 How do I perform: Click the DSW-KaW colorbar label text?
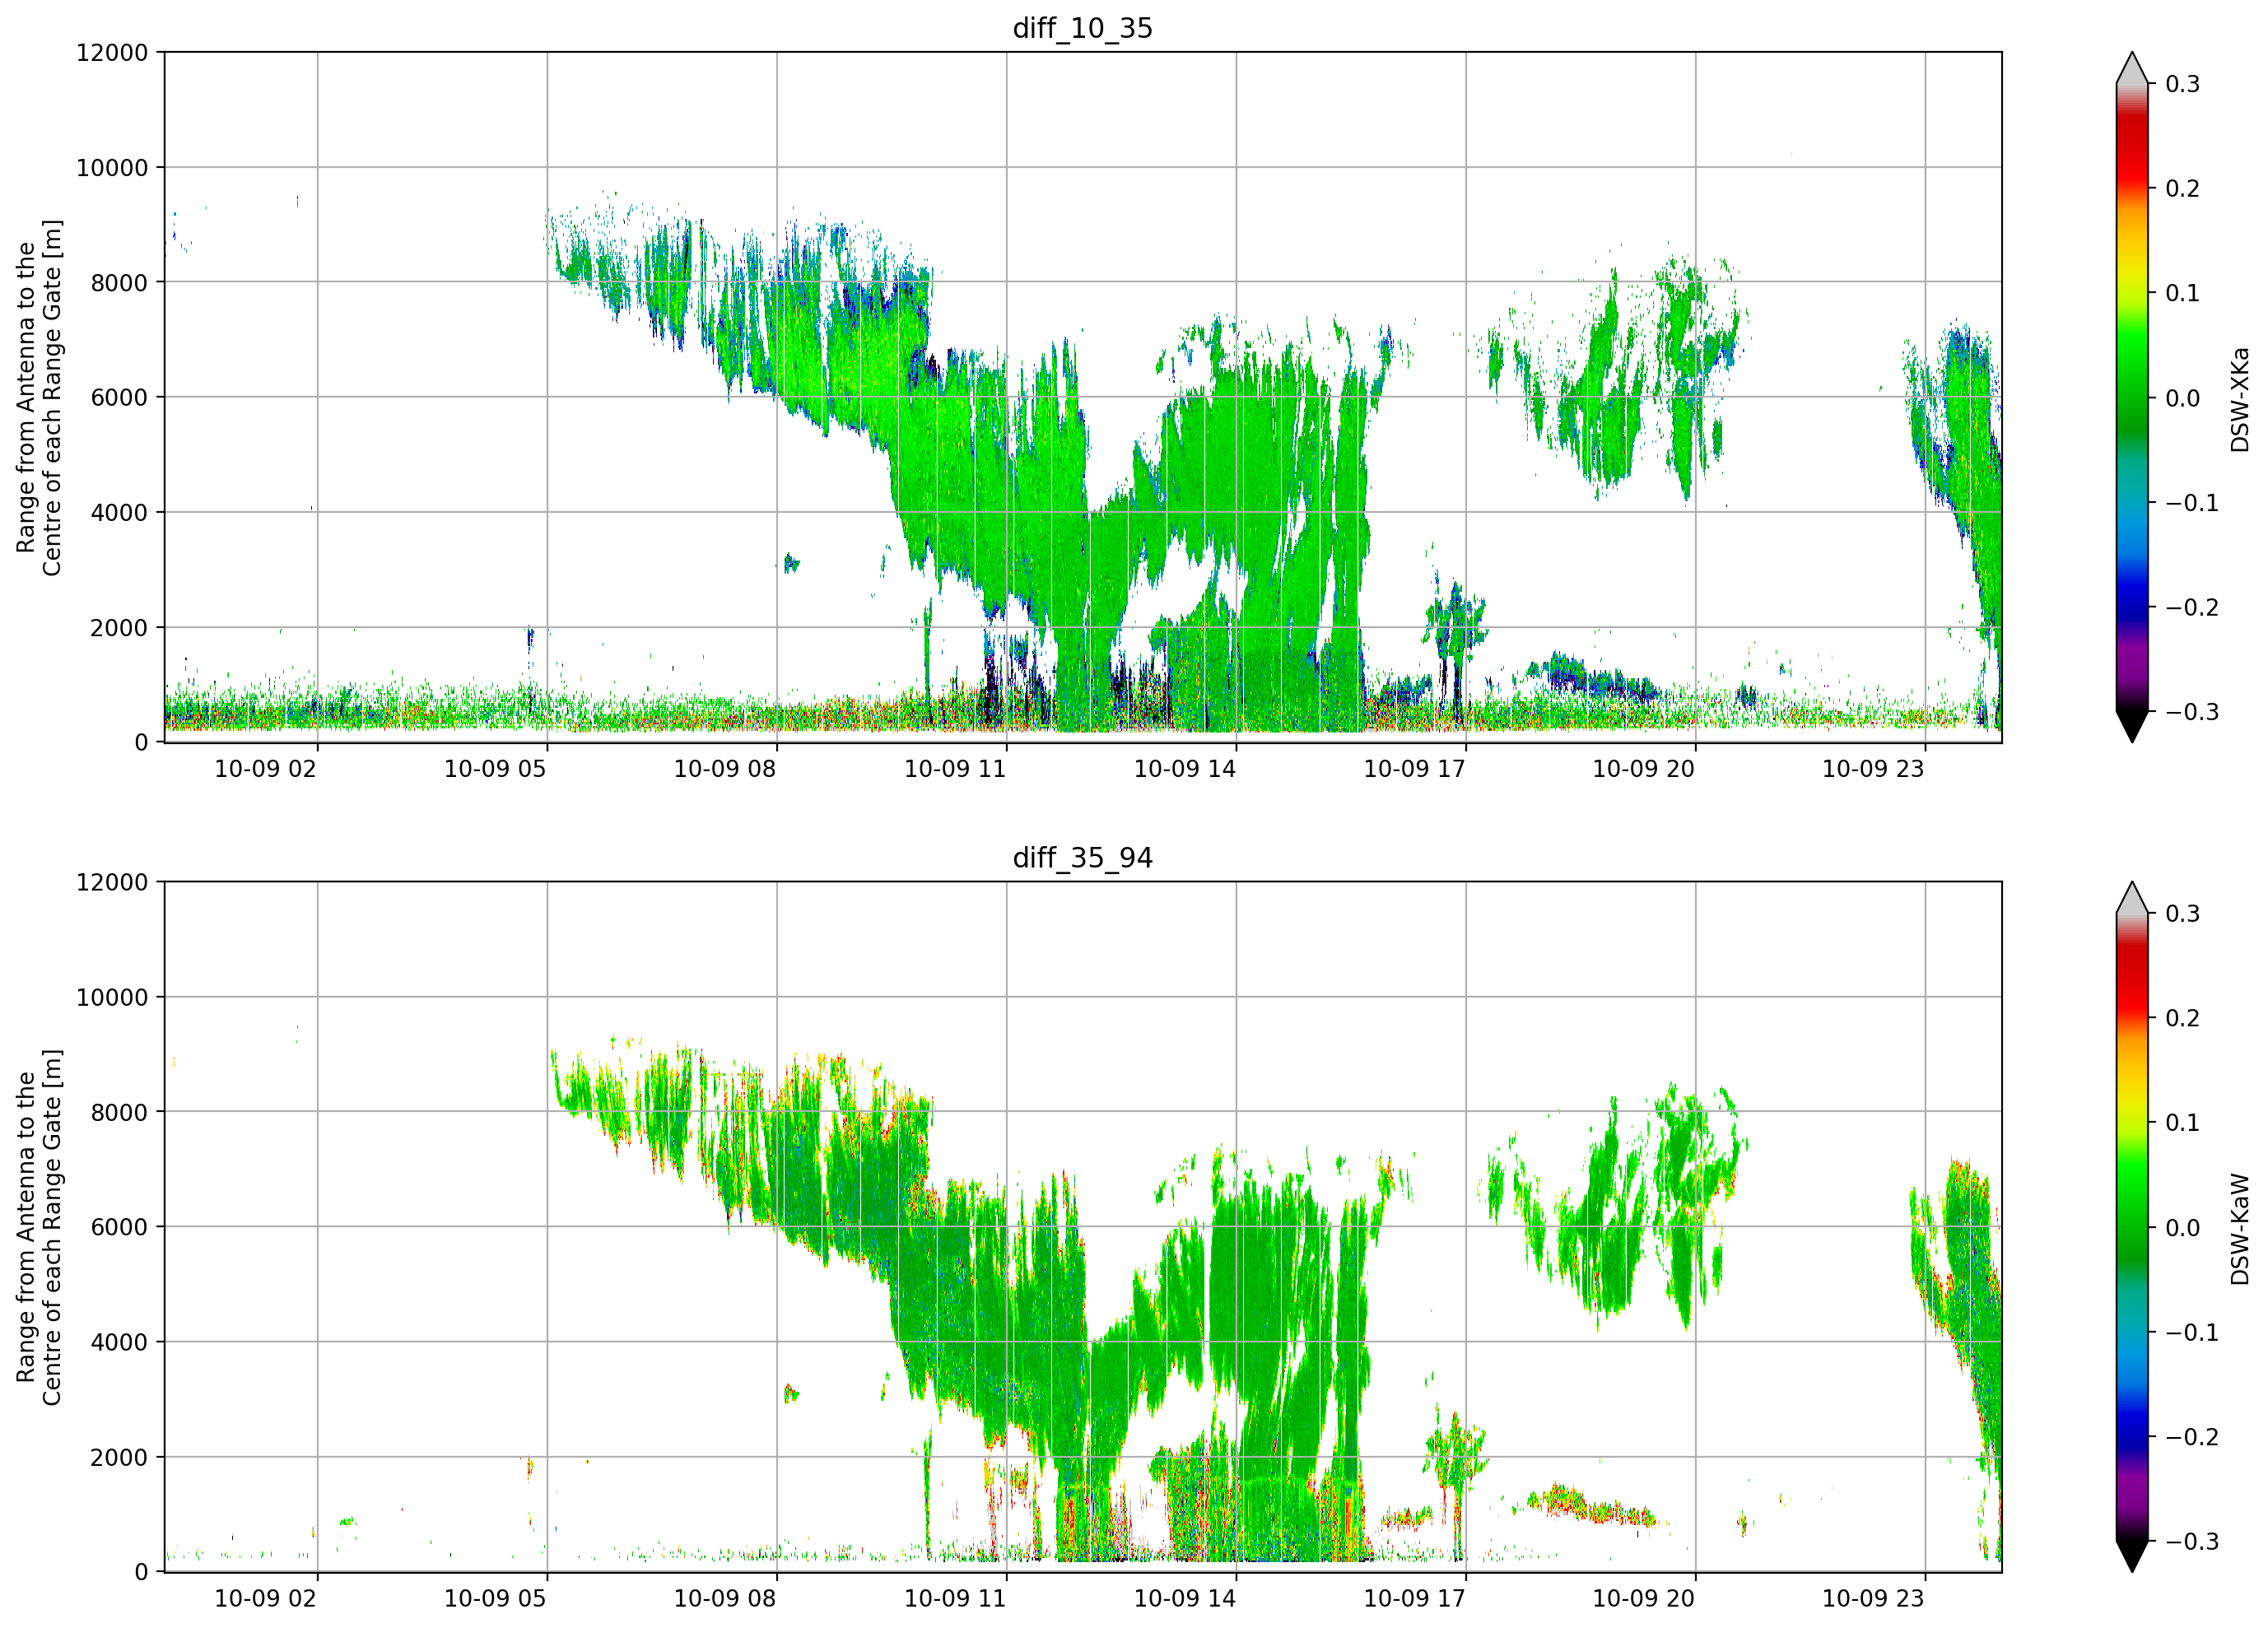pos(2239,1229)
